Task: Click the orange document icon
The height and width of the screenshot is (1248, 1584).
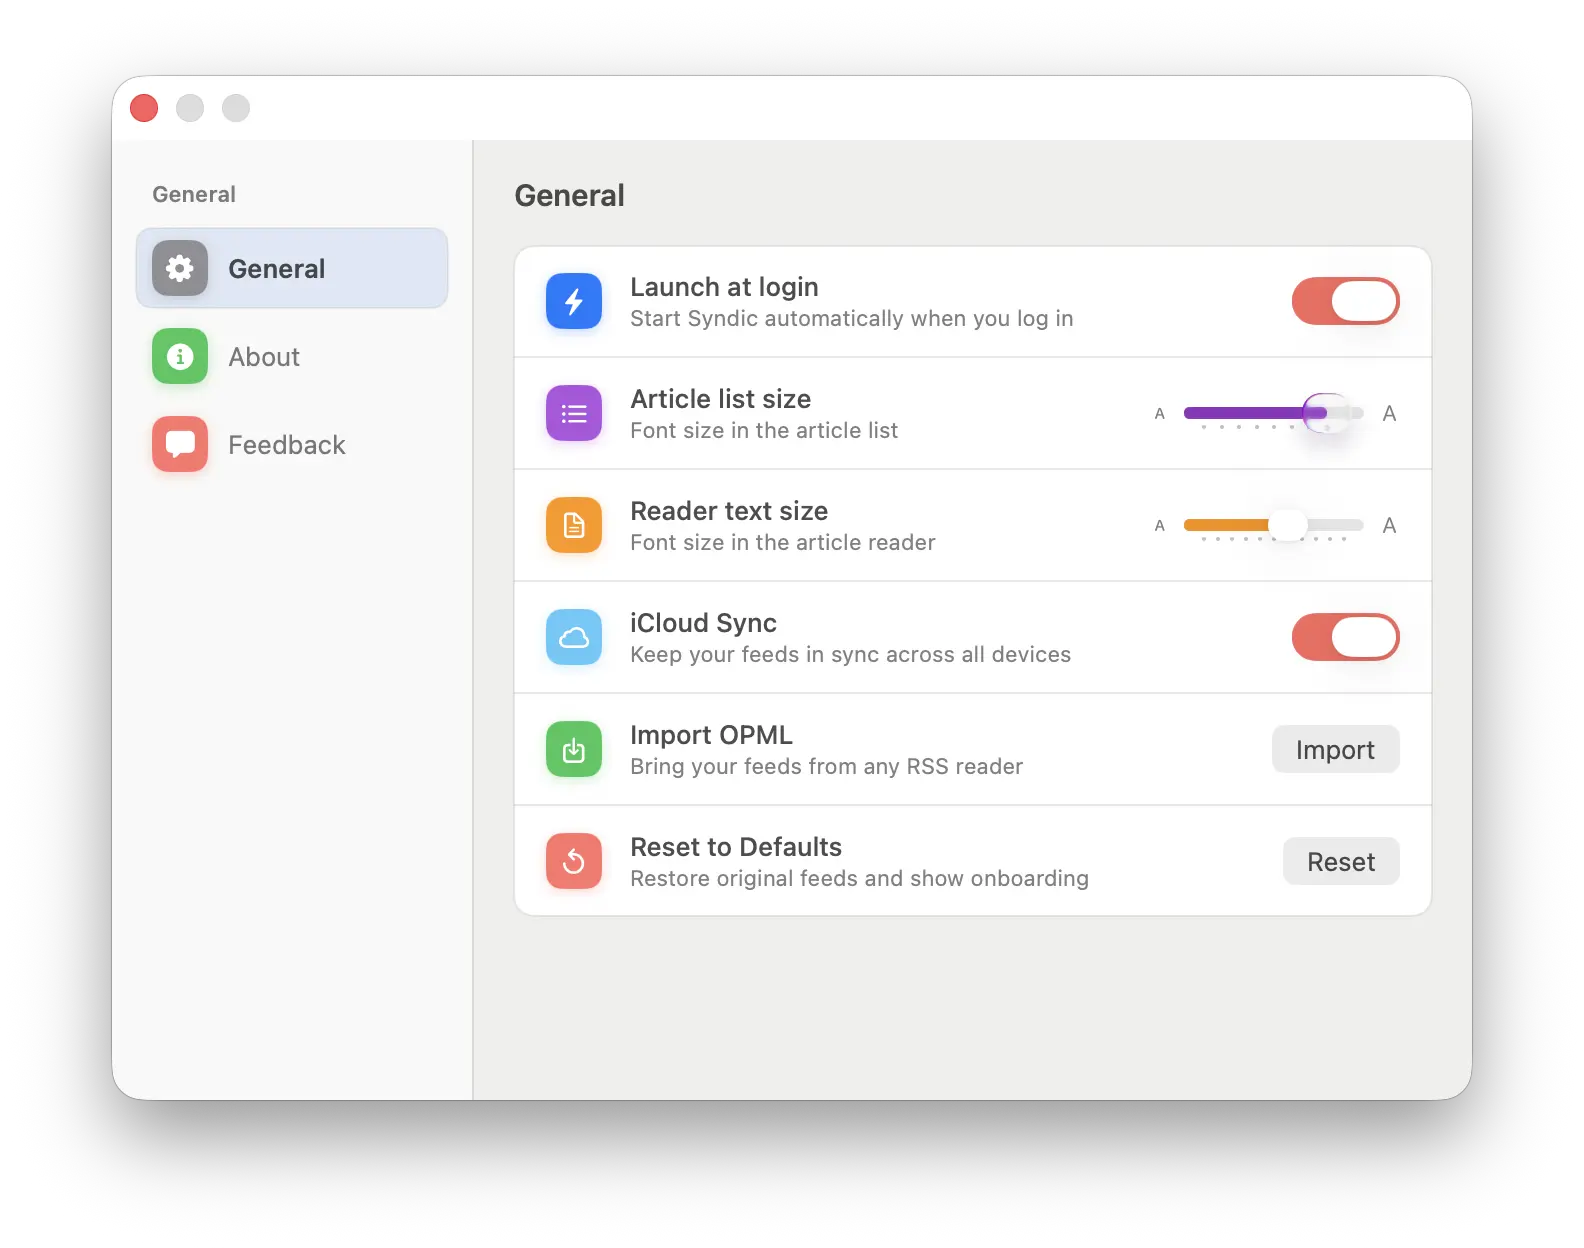Action: [574, 525]
